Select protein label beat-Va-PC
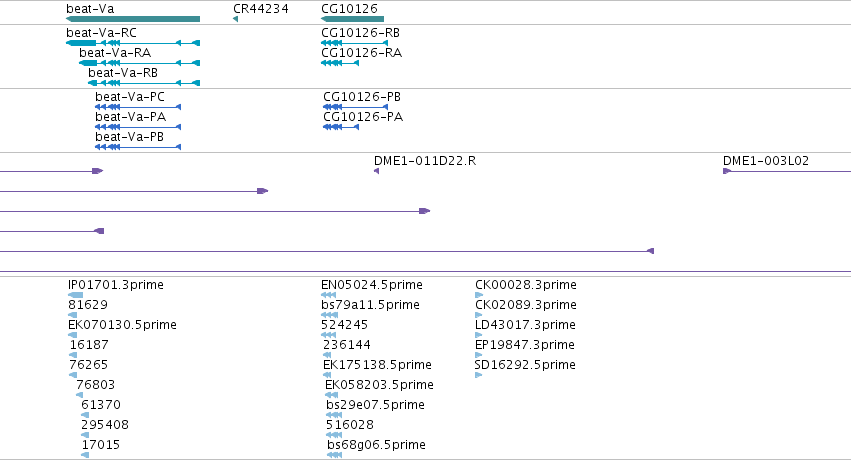851x460 pixels. point(130,97)
